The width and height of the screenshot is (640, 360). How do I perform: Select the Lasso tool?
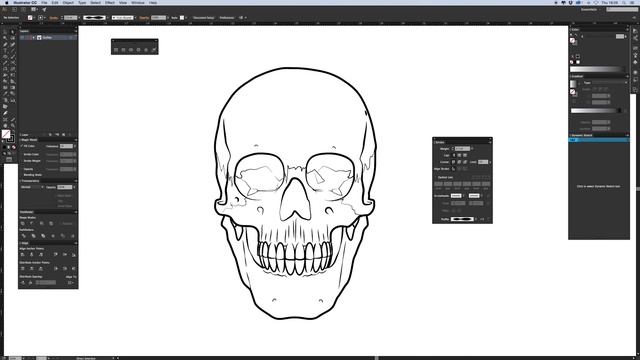[13, 38]
